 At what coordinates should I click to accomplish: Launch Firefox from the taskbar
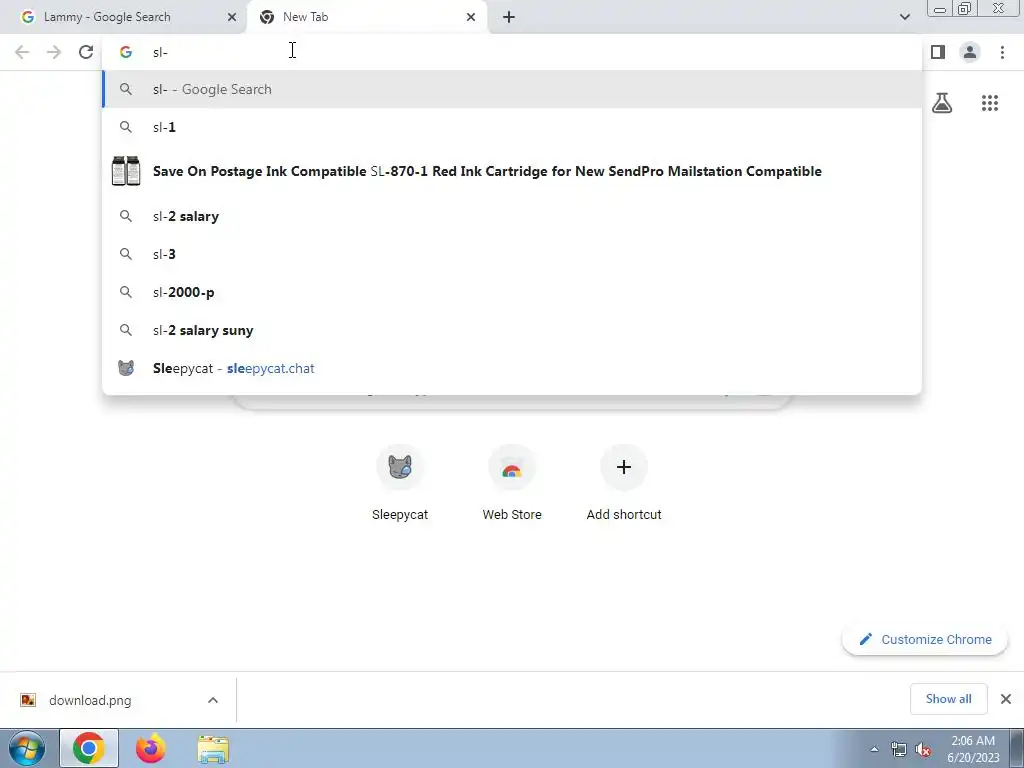point(151,748)
